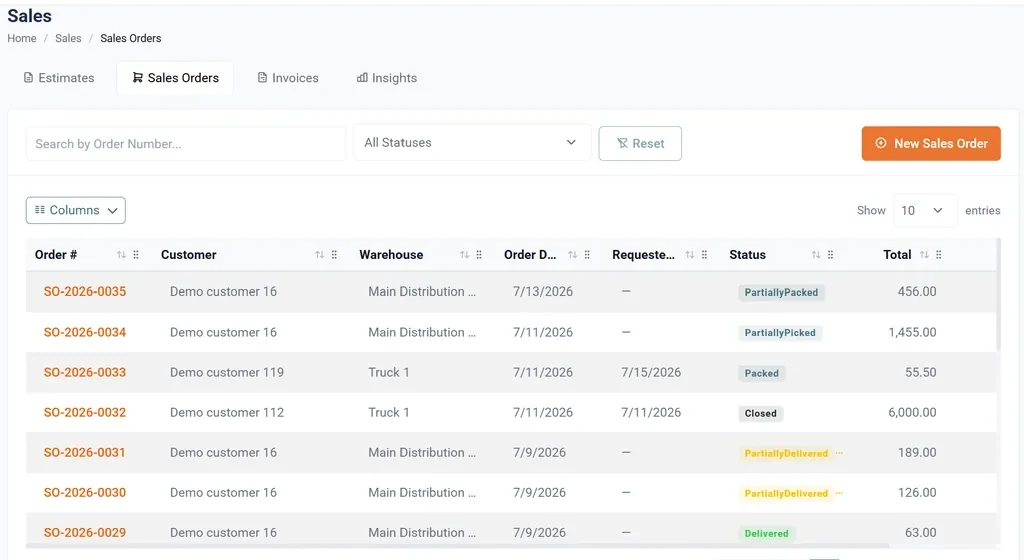Image resolution: width=1024 pixels, height=560 pixels.
Task: Click the Order Date column drag handle
Action: point(587,255)
